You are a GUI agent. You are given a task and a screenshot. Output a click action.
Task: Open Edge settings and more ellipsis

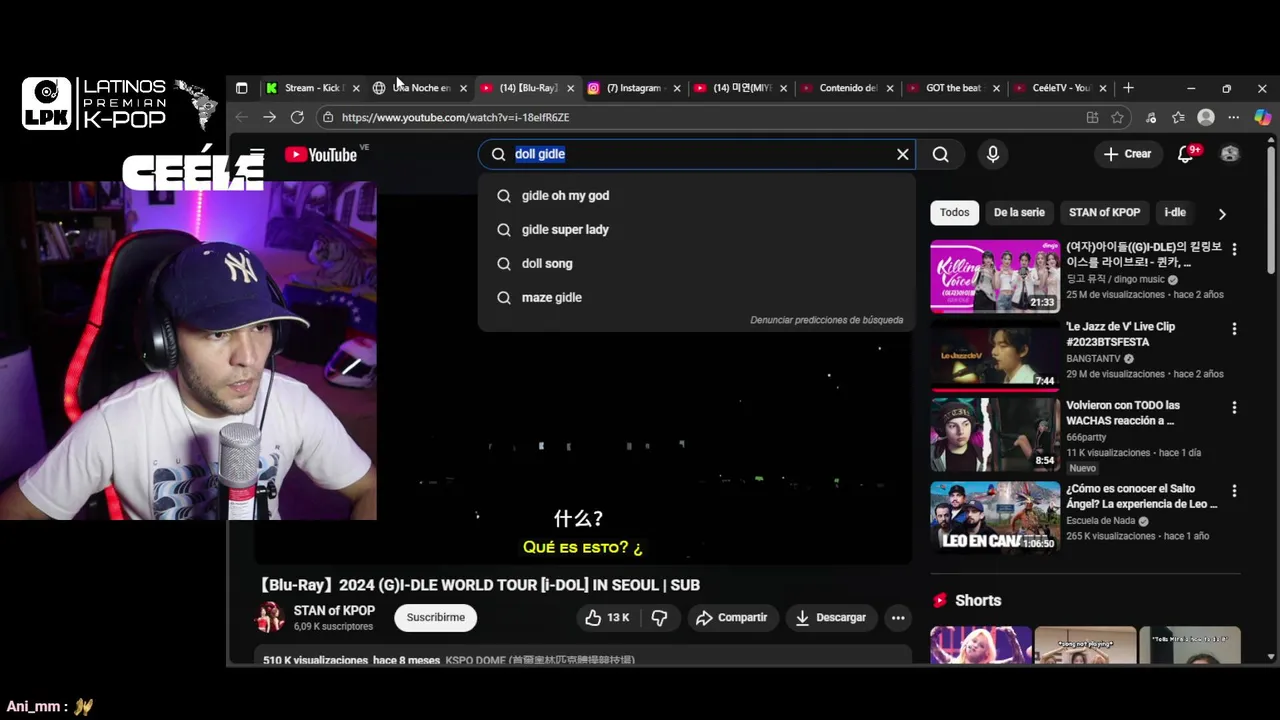pos(1235,117)
